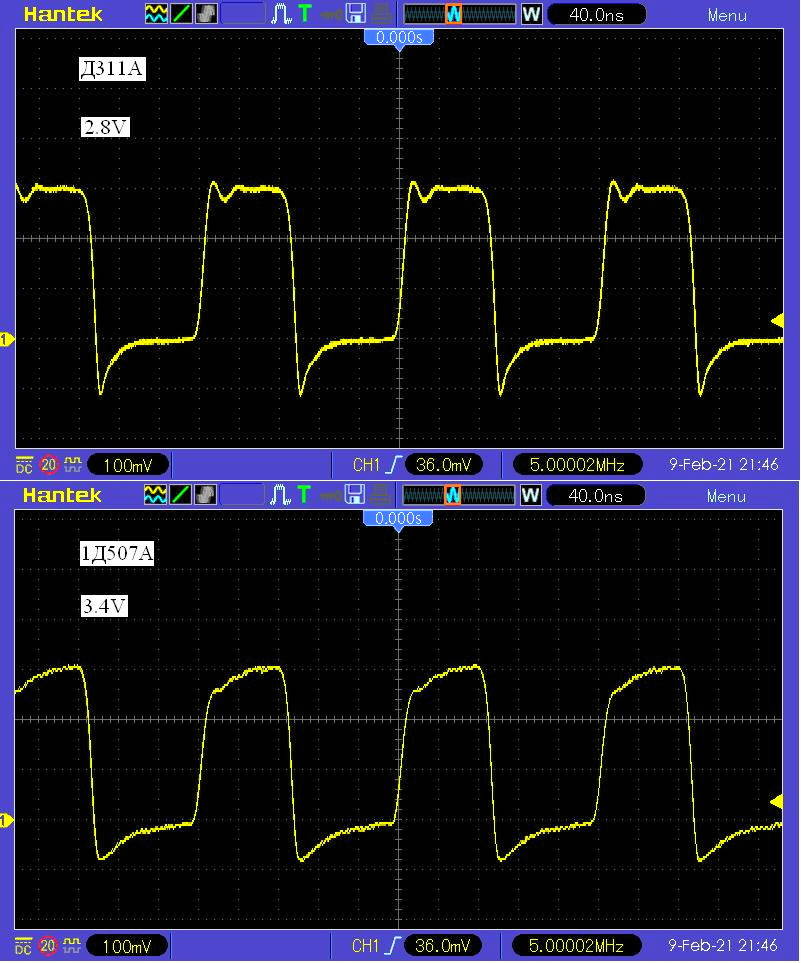
Task: Click the 5.00002MHz frequency readout, 1Д507А capture
Action: 577,946
